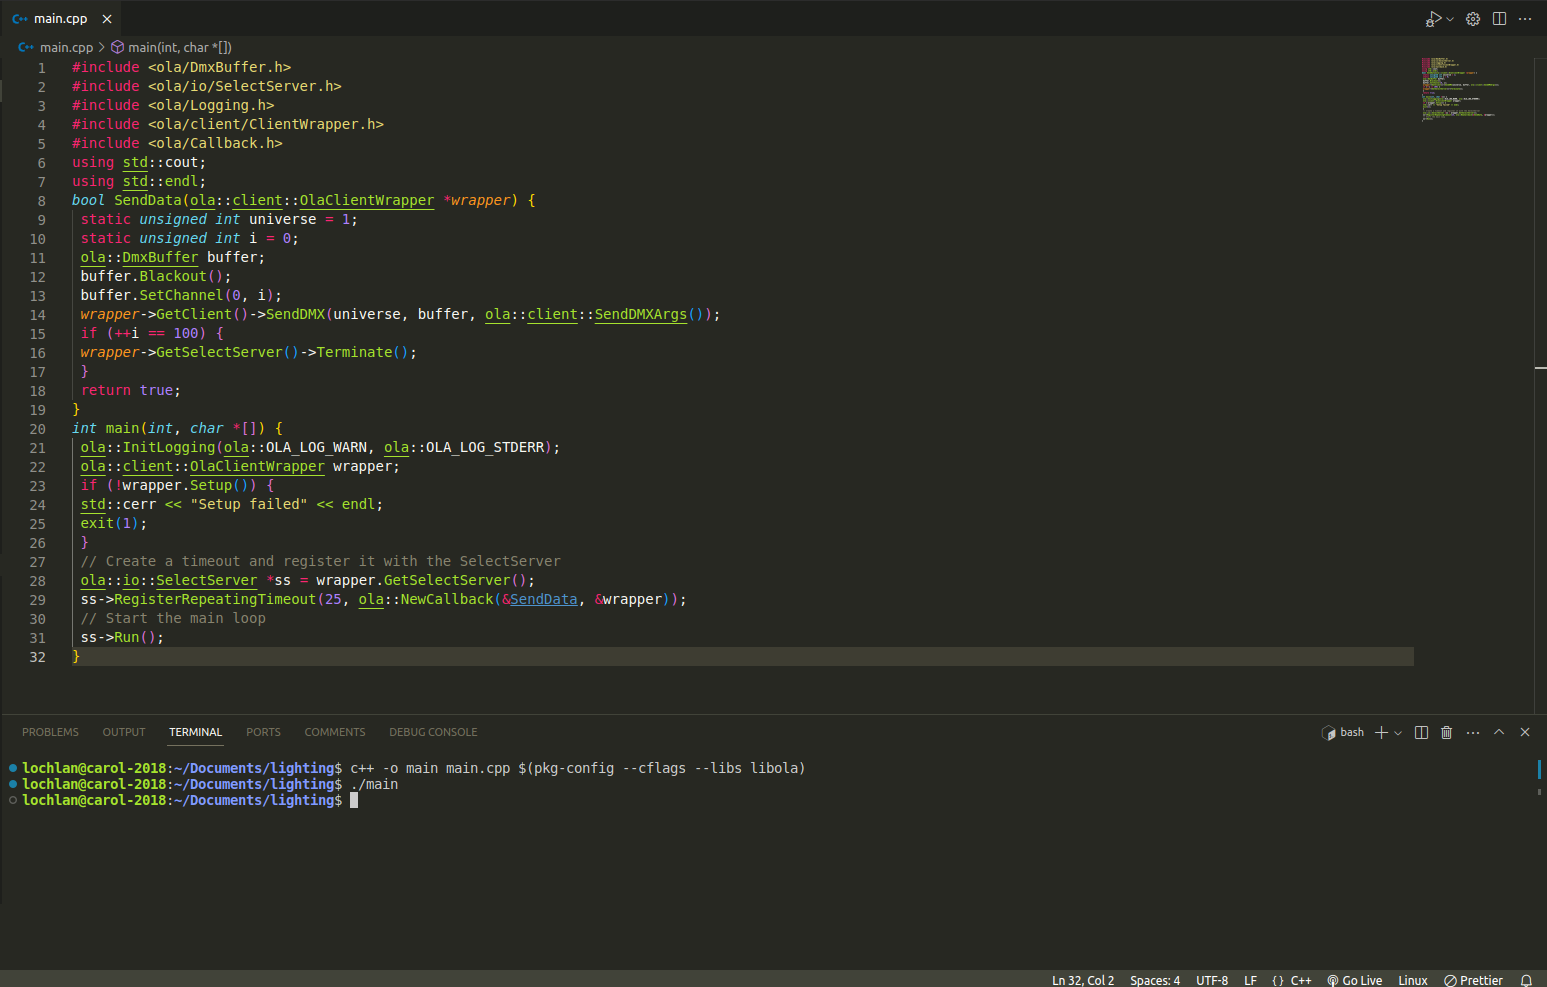Start a server with Go Live
The width and height of the screenshot is (1547, 987).
pyautogui.click(x=1355, y=980)
